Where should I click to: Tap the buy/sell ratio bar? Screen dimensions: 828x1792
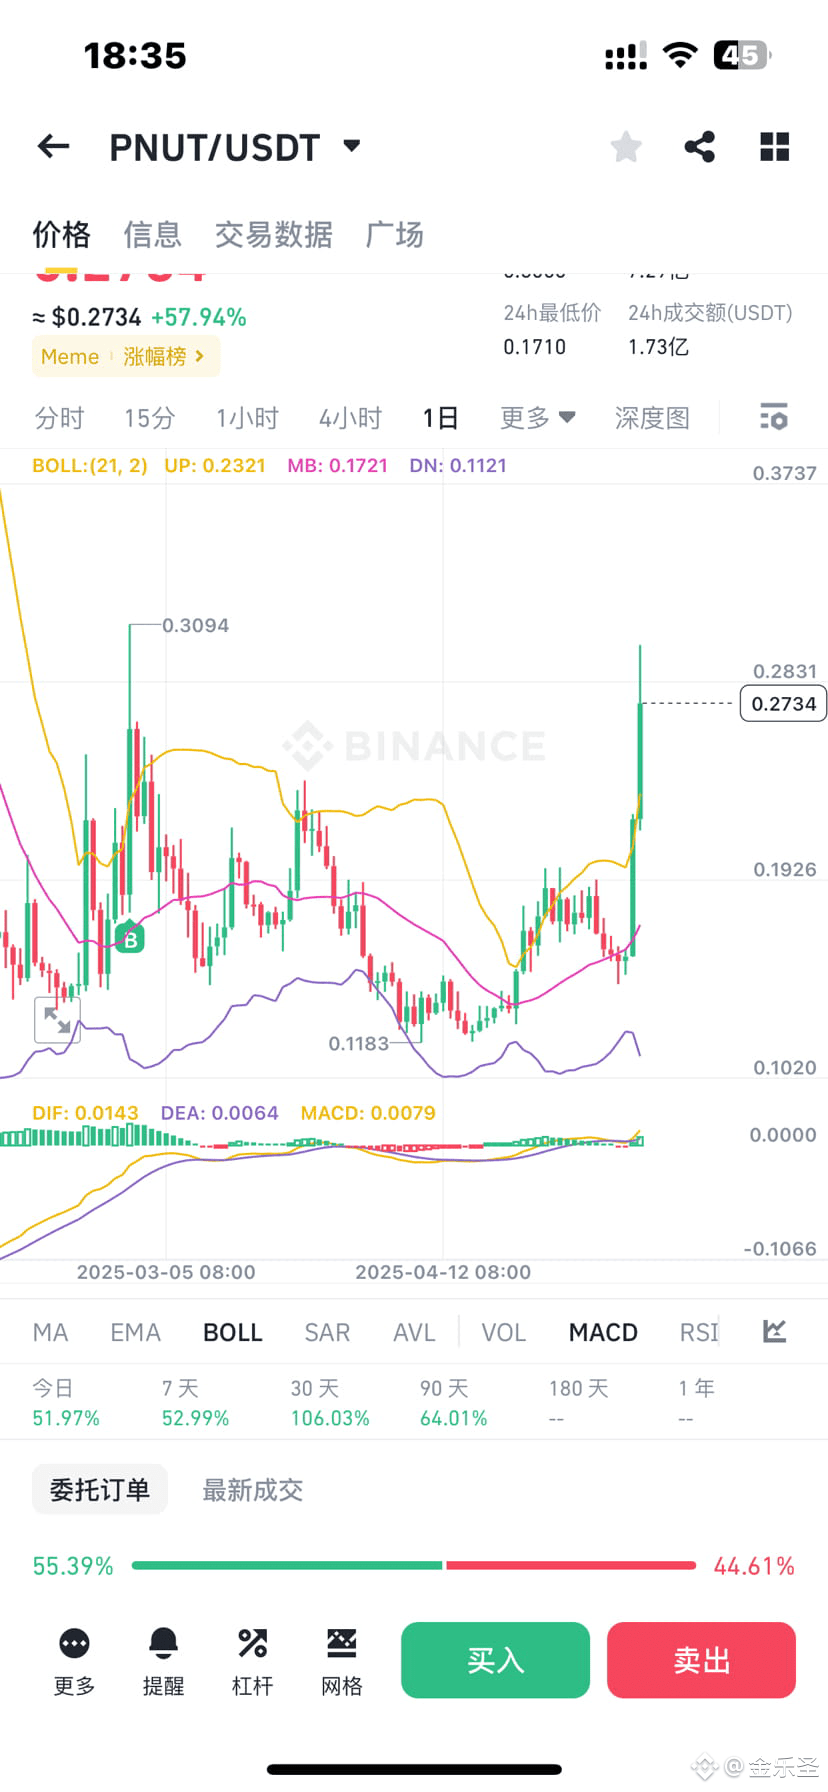(414, 1565)
